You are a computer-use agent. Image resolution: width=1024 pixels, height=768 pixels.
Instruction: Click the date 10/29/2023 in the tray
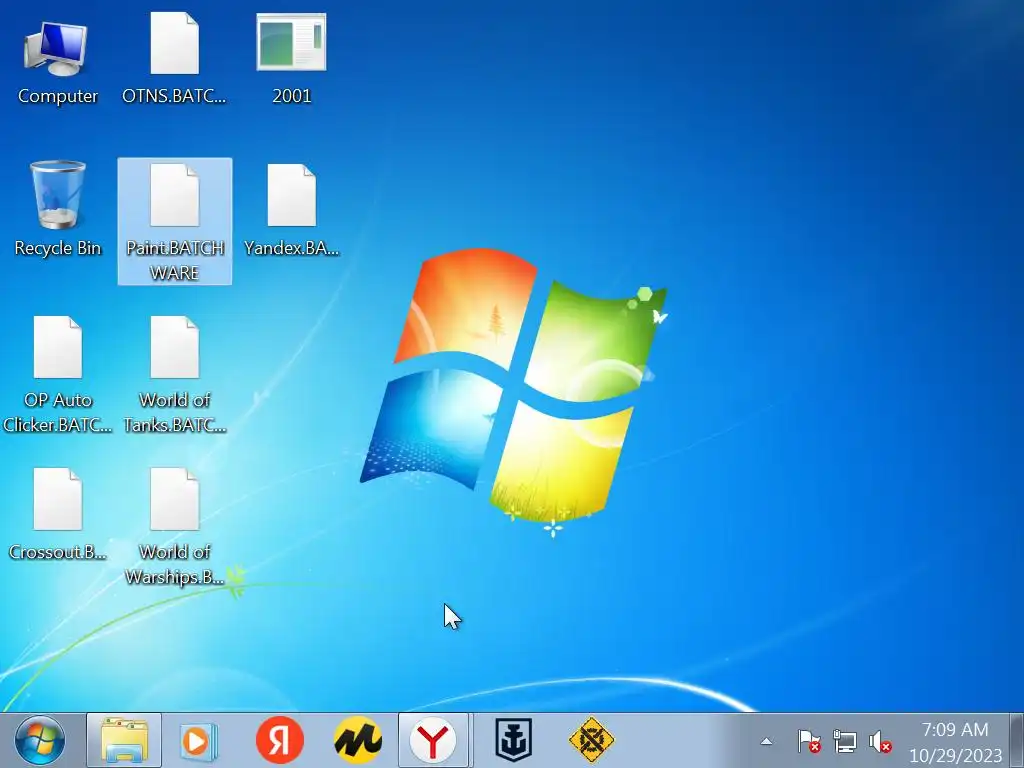[955, 756]
